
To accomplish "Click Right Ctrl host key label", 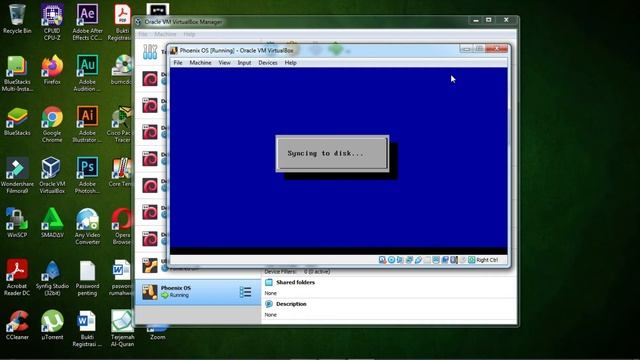I will [x=487, y=260].
